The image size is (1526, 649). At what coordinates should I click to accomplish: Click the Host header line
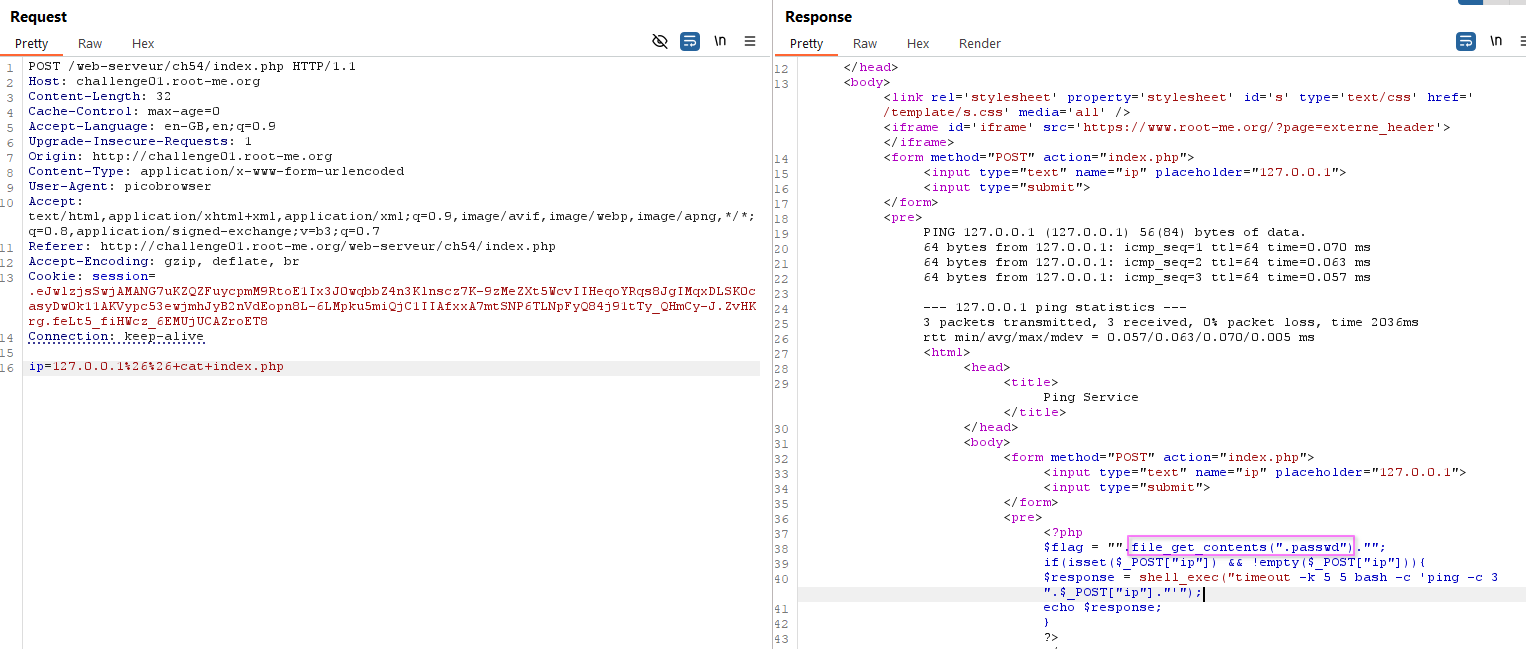(x=144, y=82)
